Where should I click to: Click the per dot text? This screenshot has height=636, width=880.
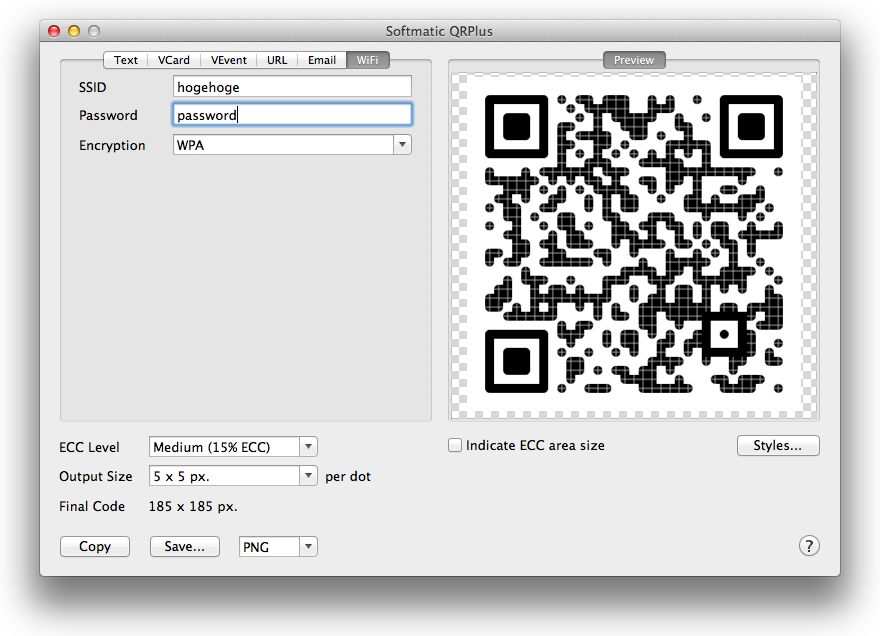click(348, 477)
